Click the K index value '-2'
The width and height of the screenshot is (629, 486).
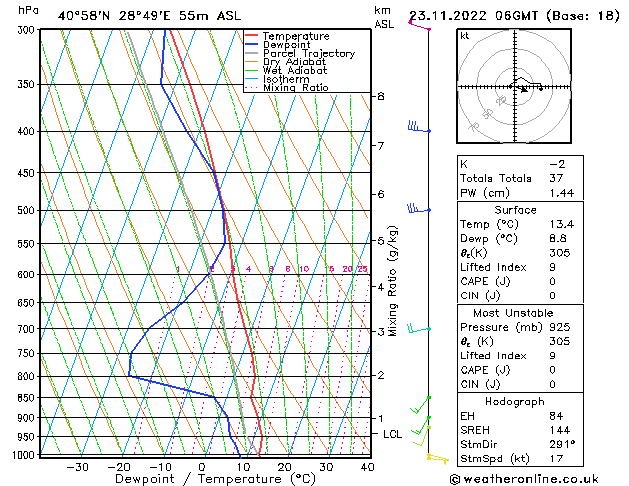coord(557,164)
